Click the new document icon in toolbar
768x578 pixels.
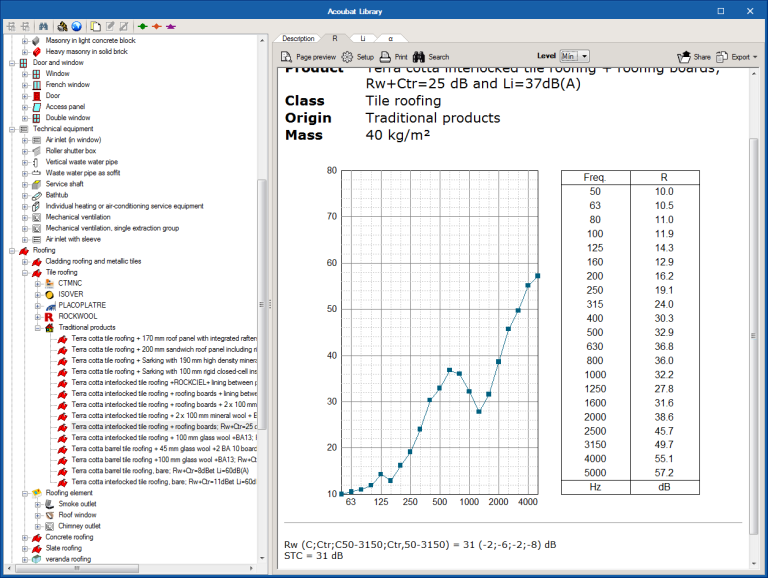(95, 26)
